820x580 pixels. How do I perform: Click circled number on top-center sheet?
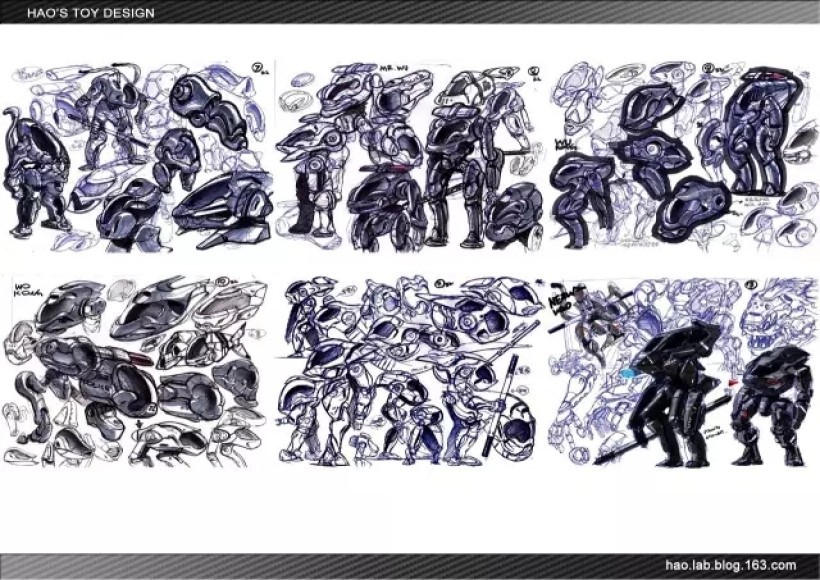pyautogui.click(x=533, y=71)
